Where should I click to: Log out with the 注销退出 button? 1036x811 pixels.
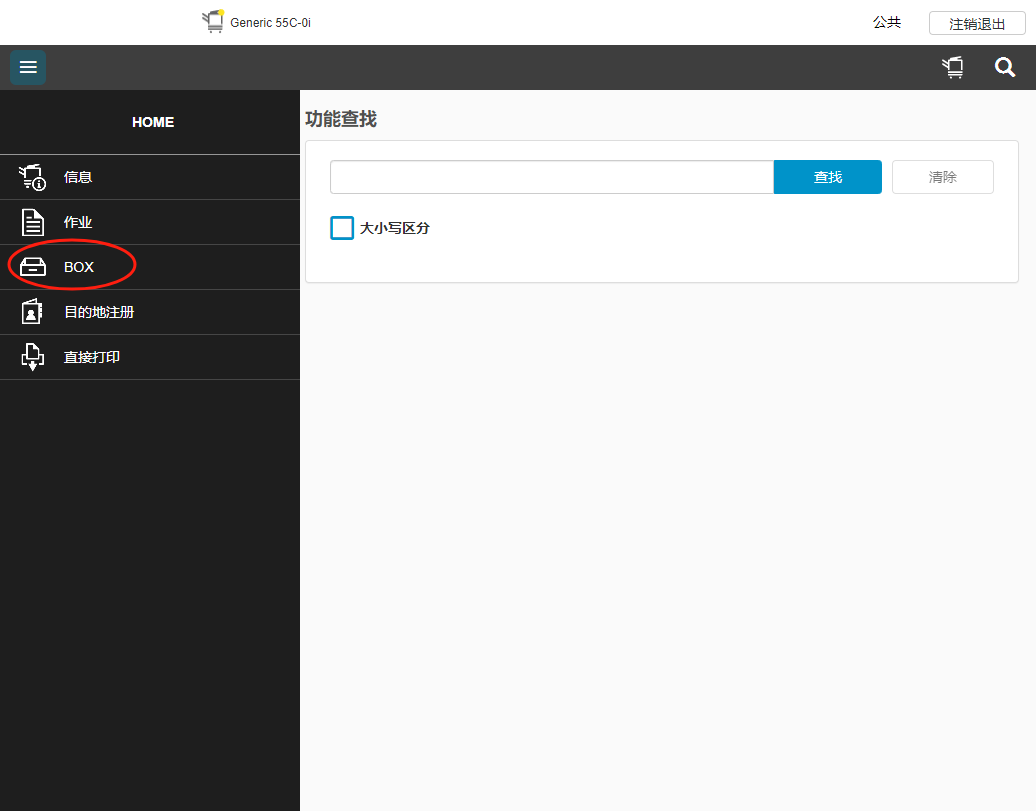[x=976, y=23]
